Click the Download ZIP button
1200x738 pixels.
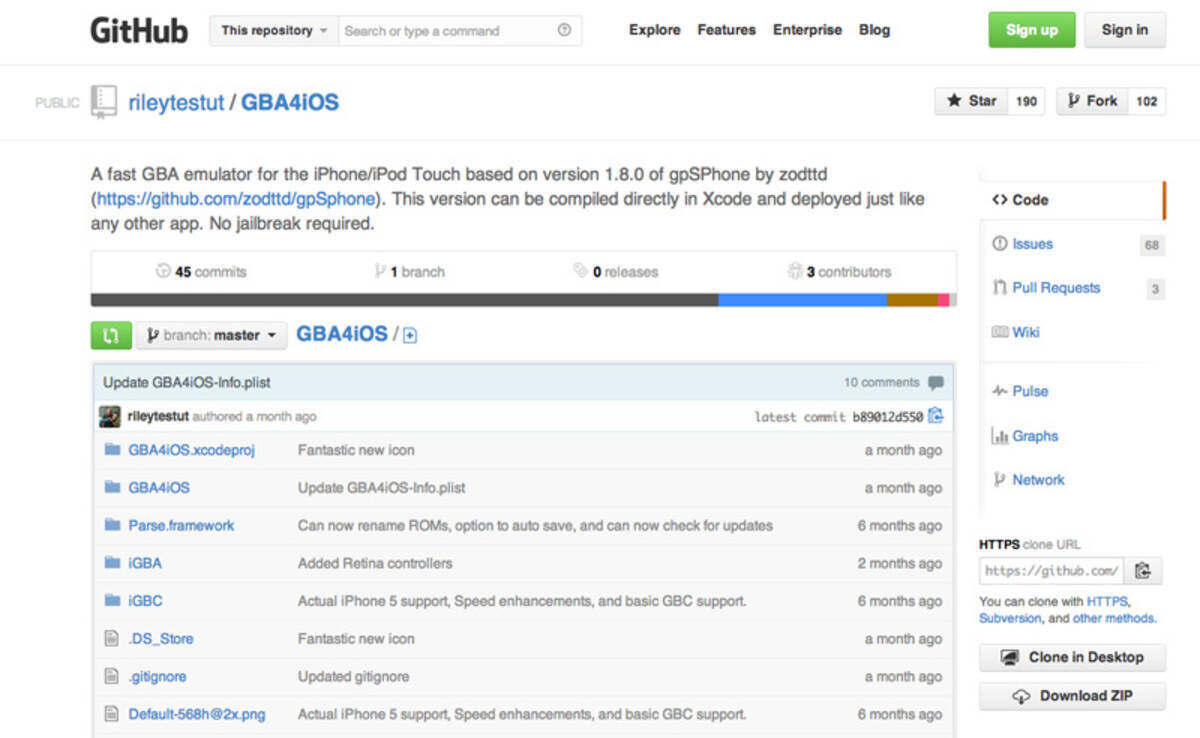coord(1072,696)
